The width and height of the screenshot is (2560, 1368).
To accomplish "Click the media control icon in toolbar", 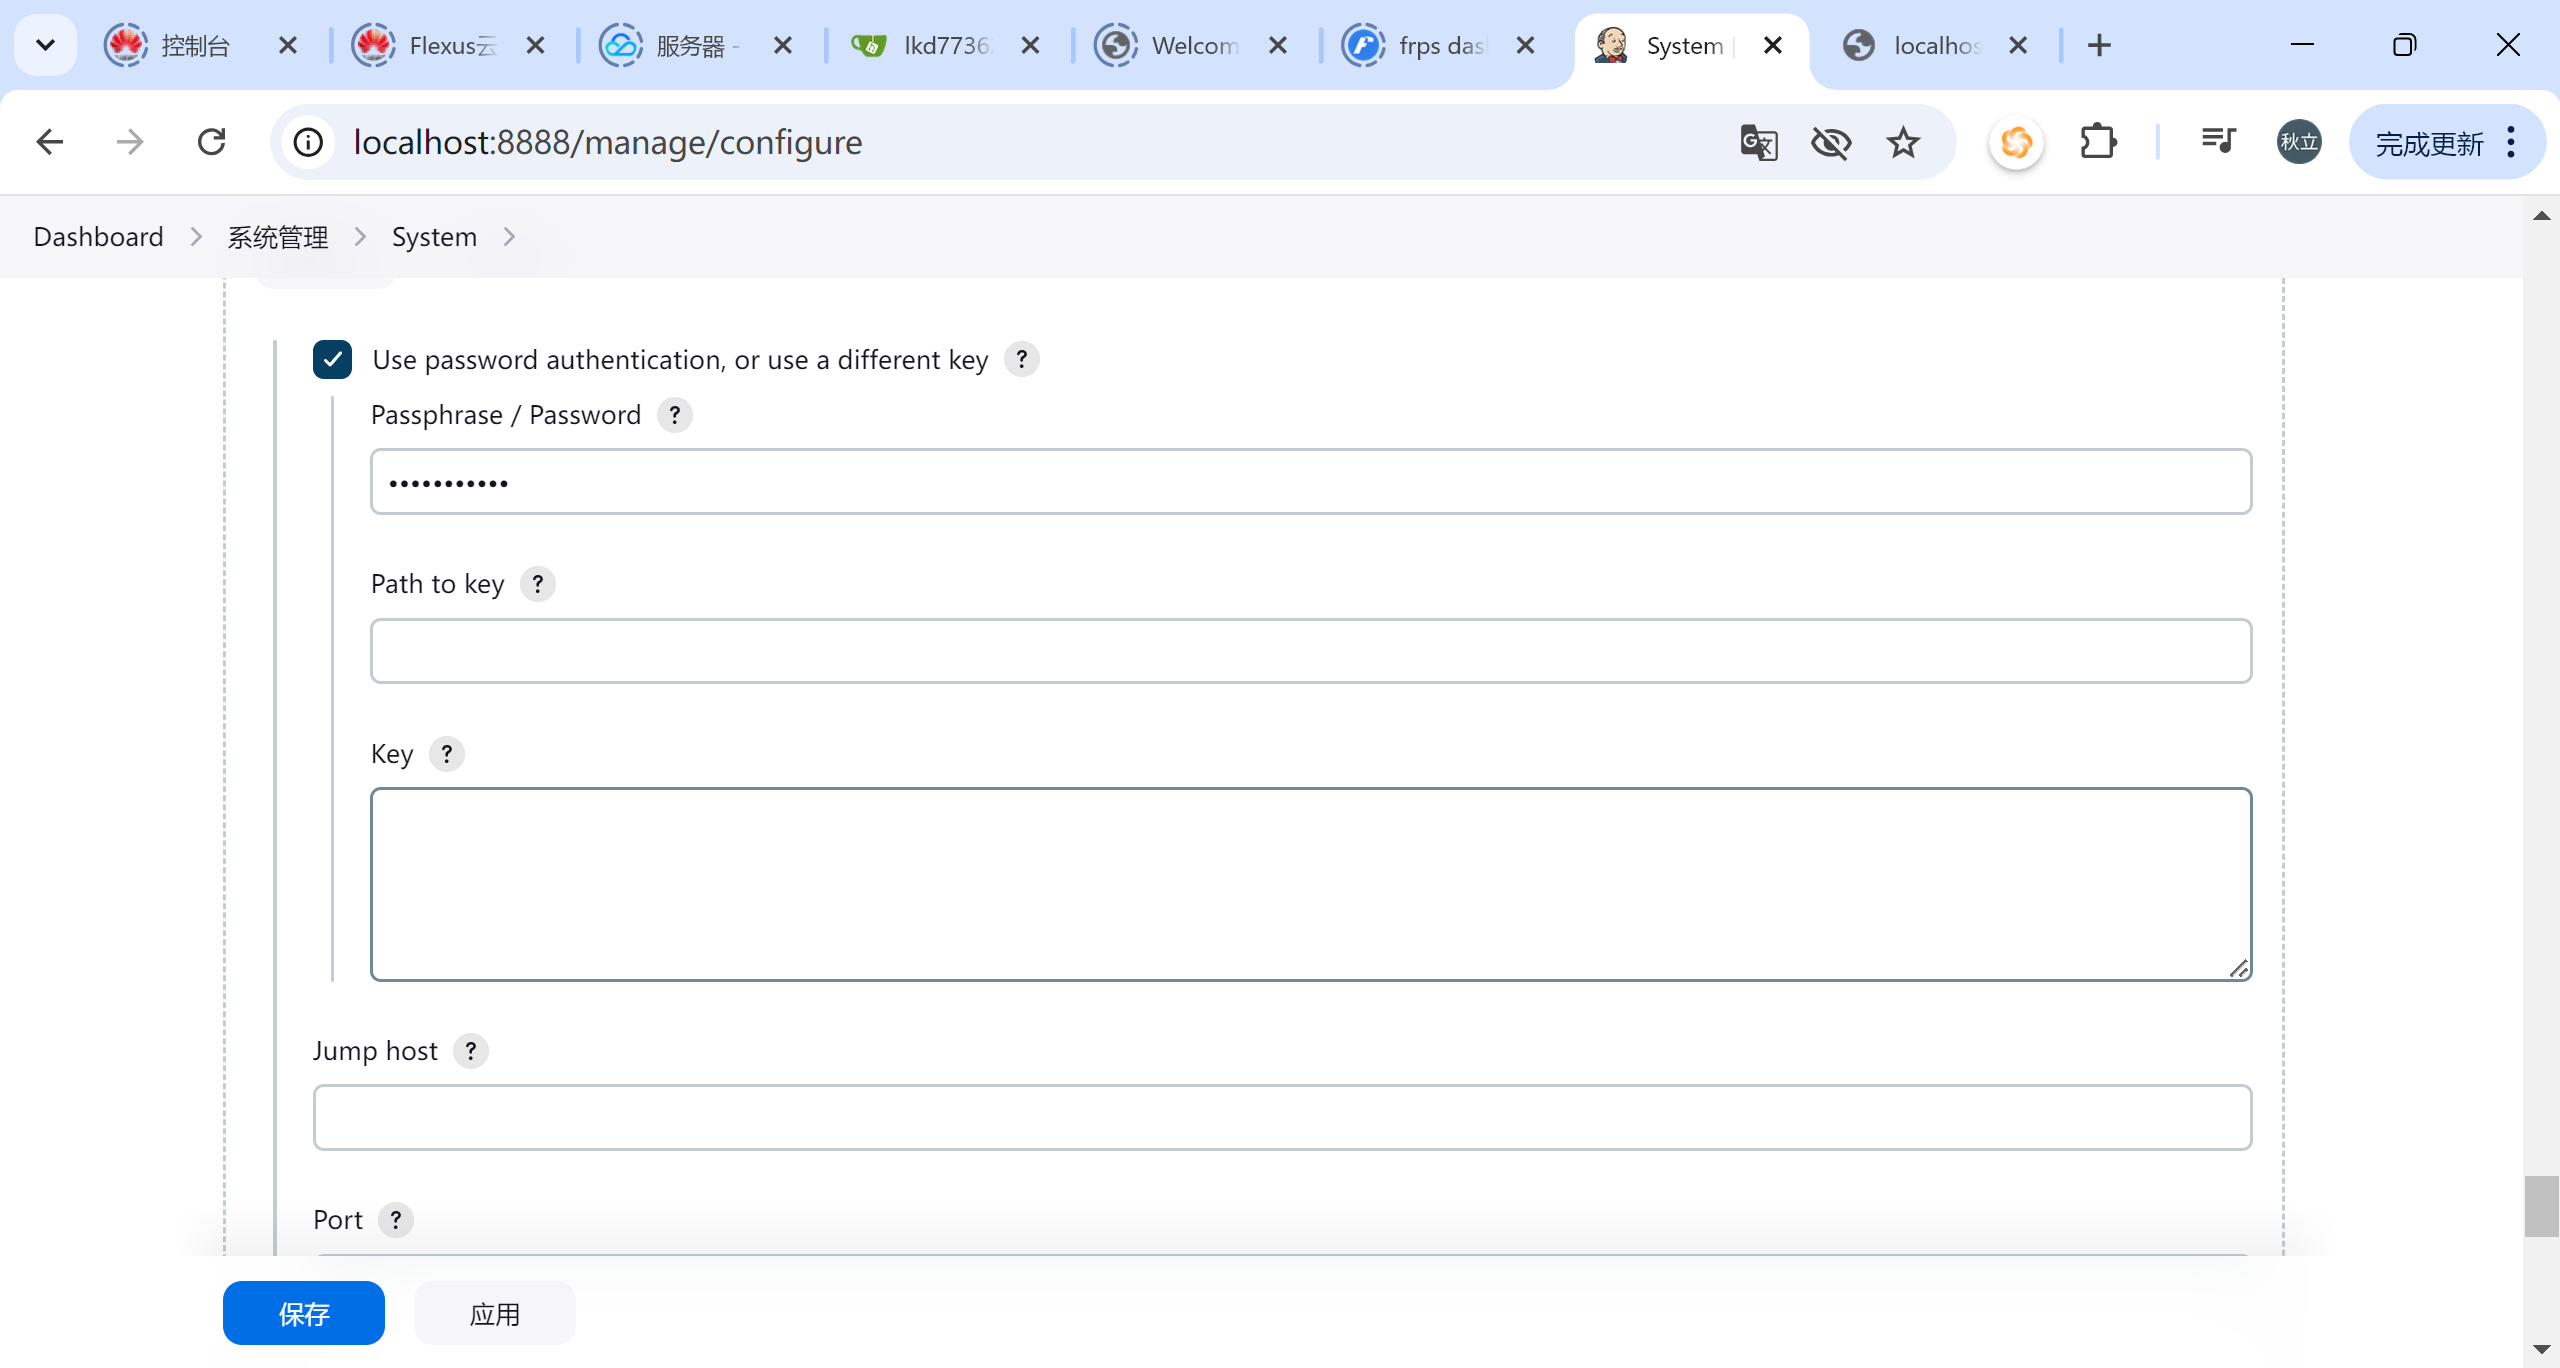I will tap(2218, 141).
